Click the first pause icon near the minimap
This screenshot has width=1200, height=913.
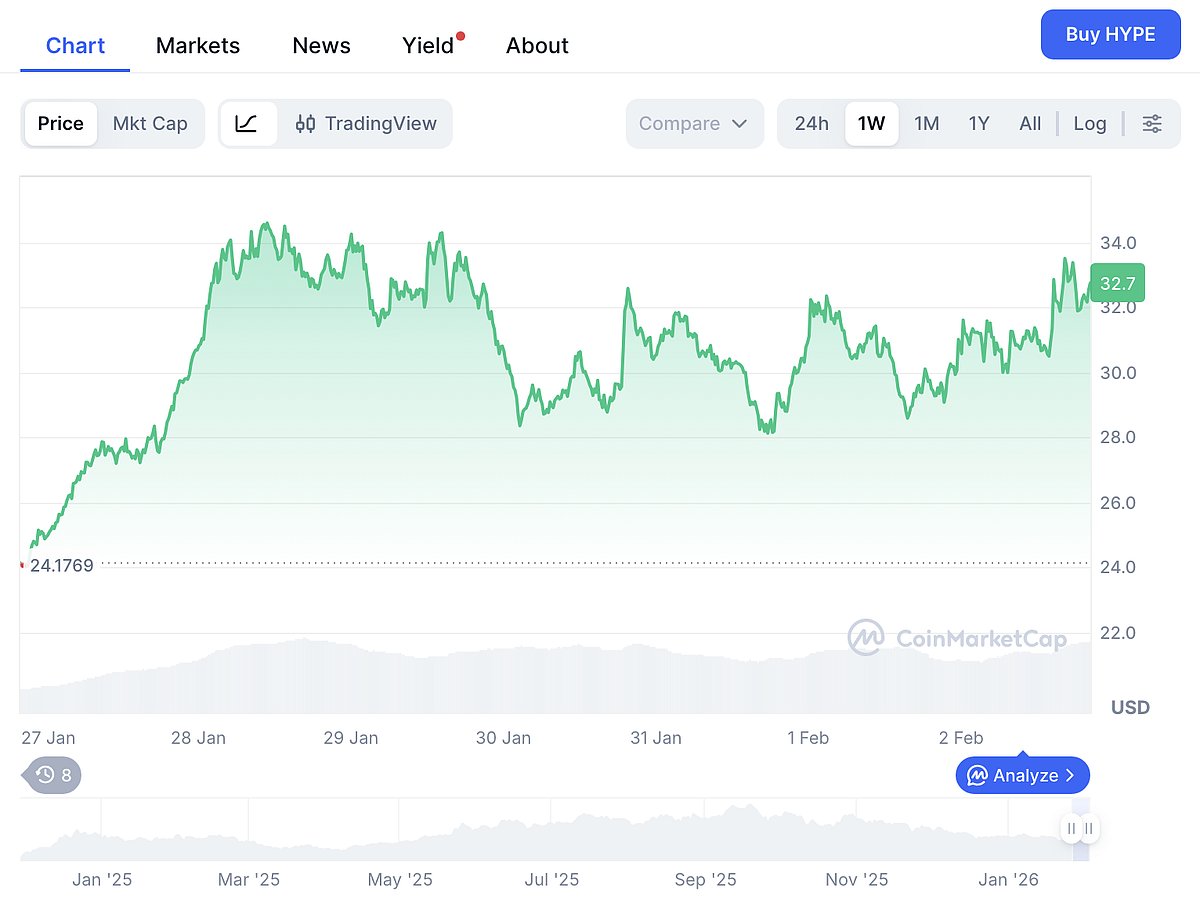1071,828
